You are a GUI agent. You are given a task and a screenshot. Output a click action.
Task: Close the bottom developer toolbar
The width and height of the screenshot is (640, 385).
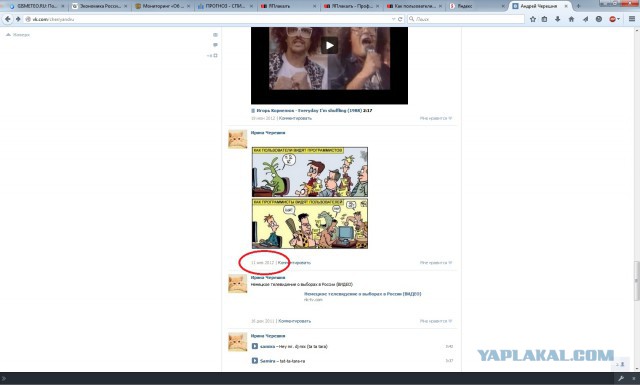click(634, 378)
